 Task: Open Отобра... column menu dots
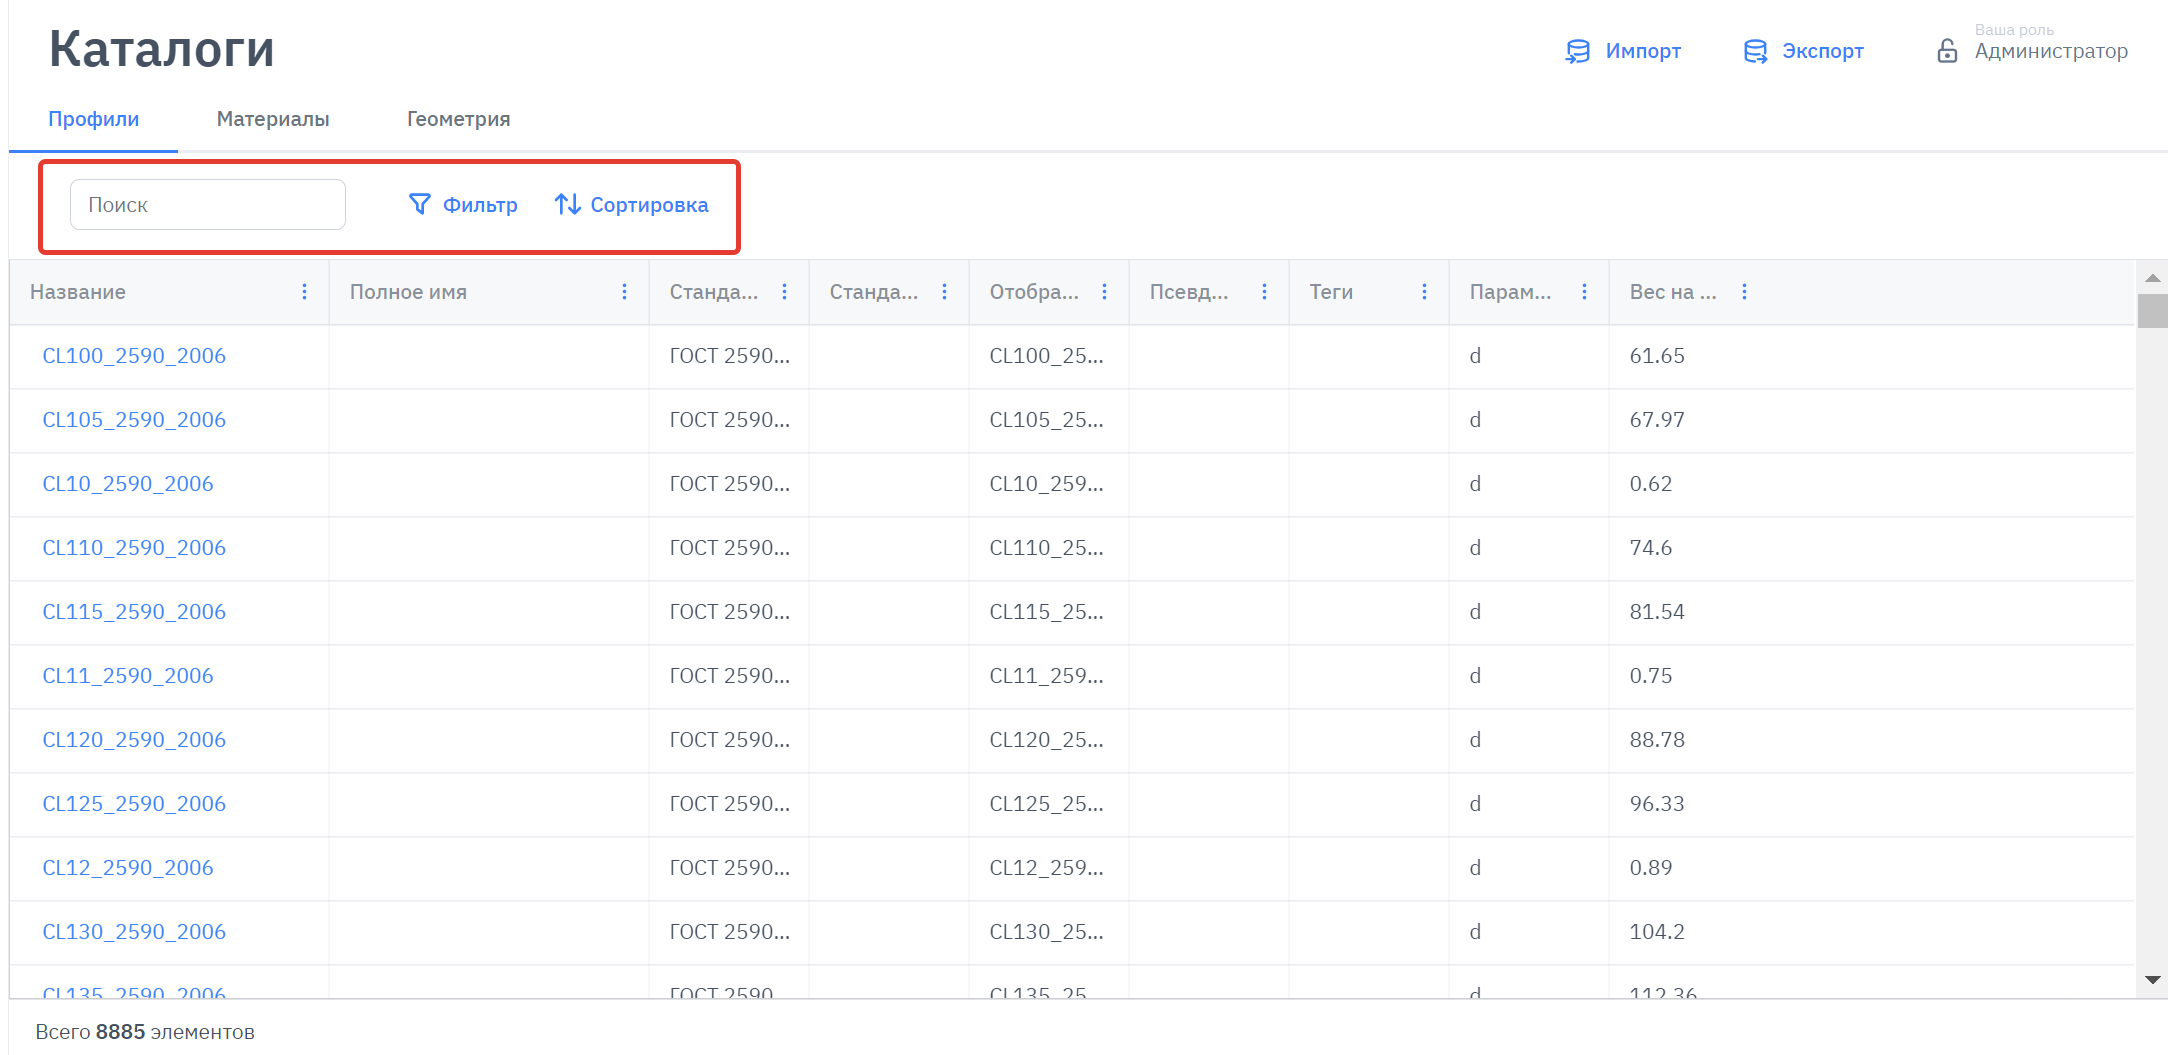[1105, 291]
